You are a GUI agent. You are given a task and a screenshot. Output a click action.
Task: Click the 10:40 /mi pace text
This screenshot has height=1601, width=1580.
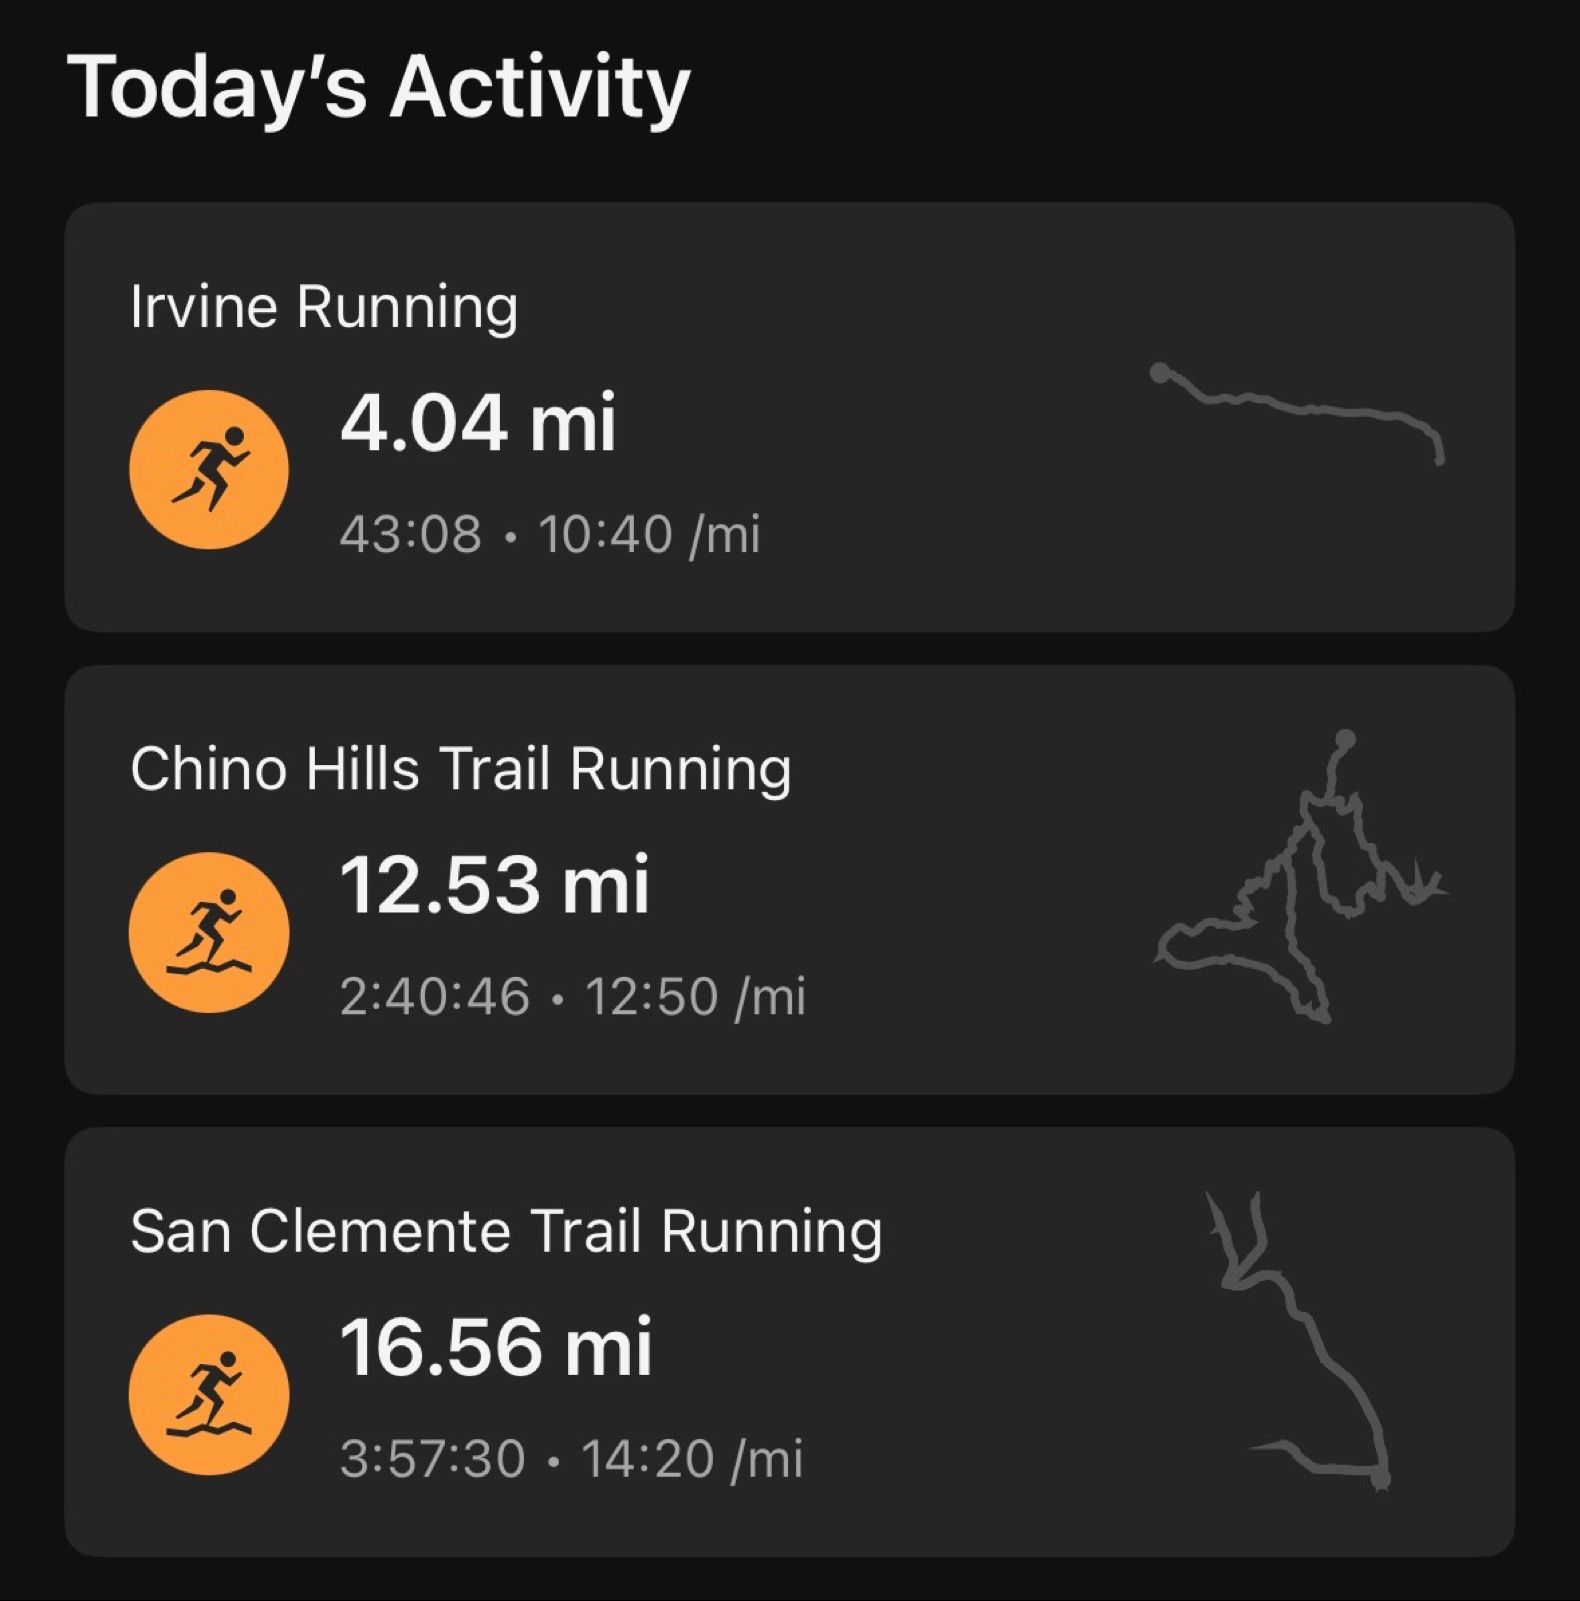pos(649,534)
